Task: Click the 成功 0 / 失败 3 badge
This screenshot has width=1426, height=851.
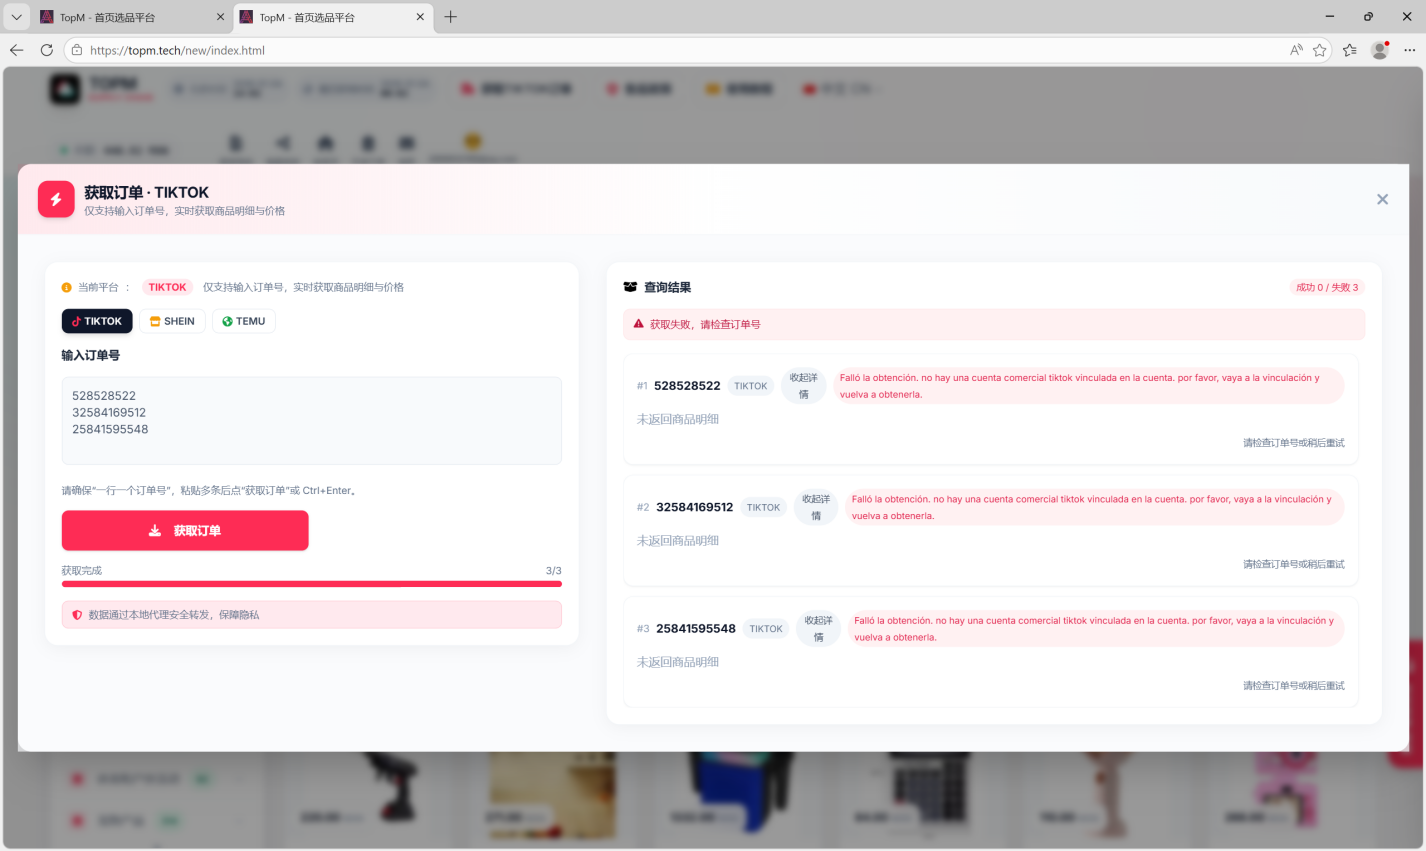Action: pyautogui.click(x=1327, y=287)
